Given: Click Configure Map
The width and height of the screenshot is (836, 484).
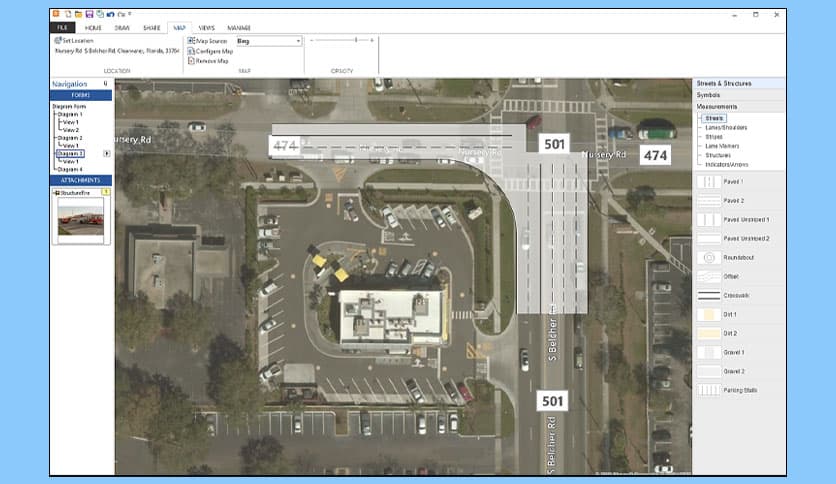Looking at the screenshot, I should pos(210,51).
